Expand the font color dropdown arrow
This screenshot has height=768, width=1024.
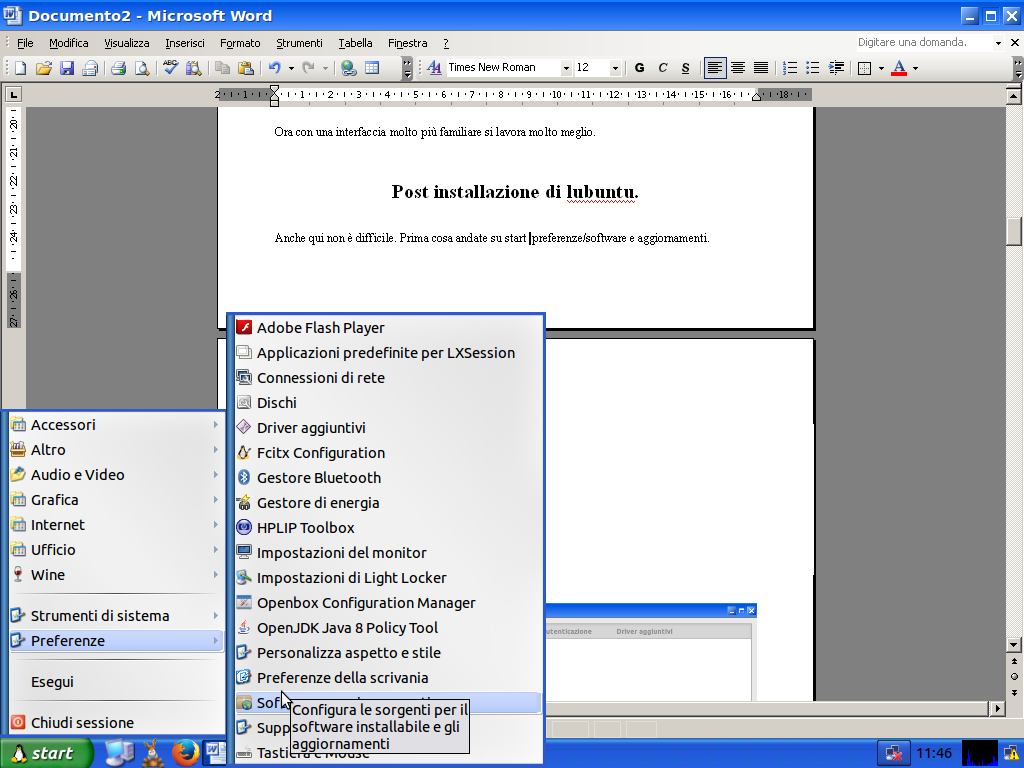coord(915,68)
